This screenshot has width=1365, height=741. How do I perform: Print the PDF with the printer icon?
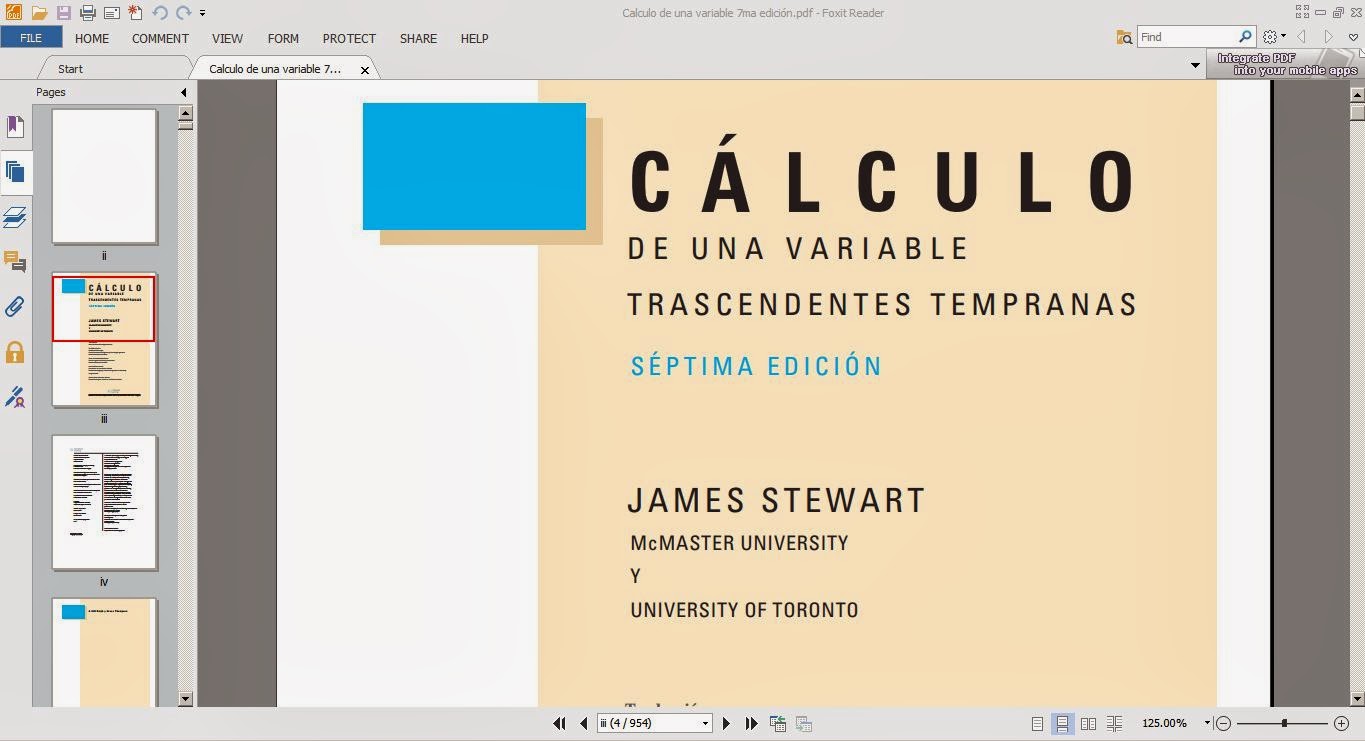point(87,13)
